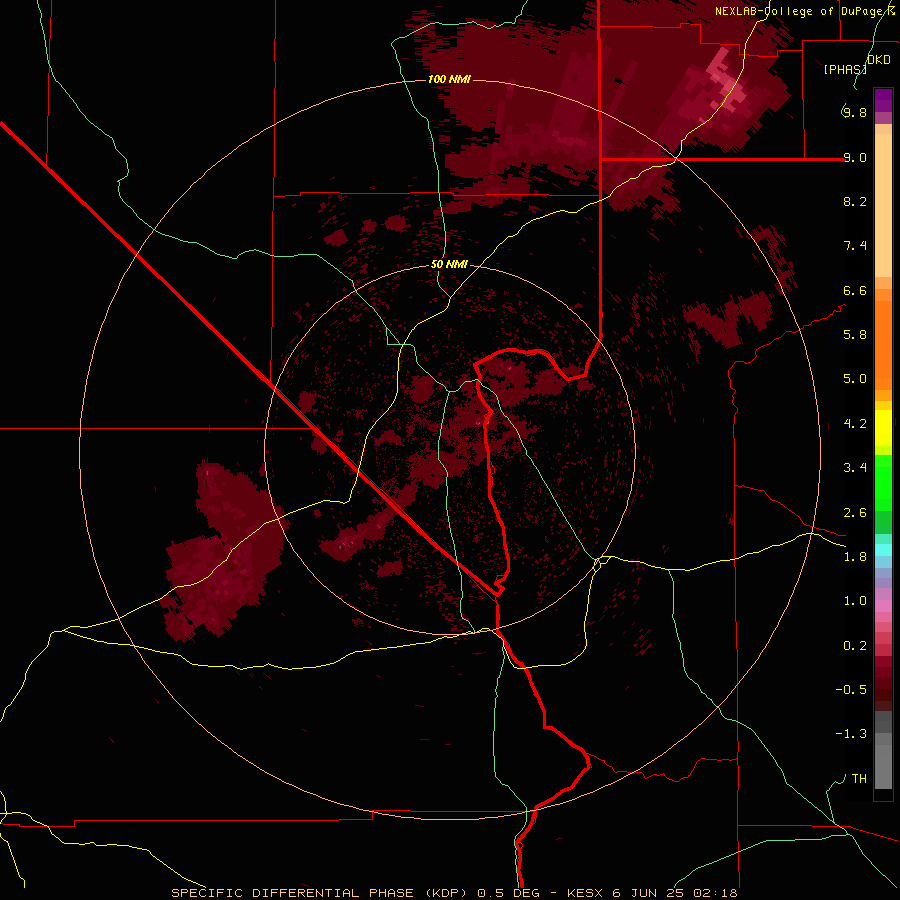Click the 8.2 scale label
The height and width of the screenshot is (900, 900).
point(855,201)
